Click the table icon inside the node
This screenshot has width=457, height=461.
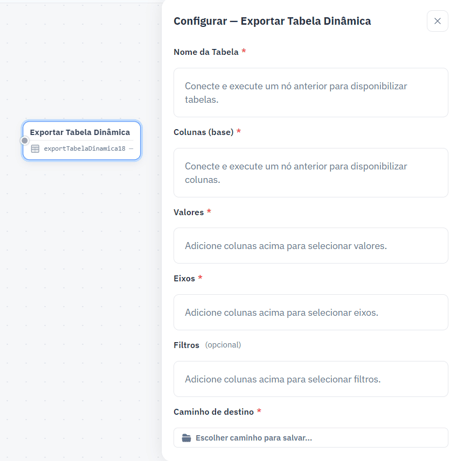click(35, 149)
